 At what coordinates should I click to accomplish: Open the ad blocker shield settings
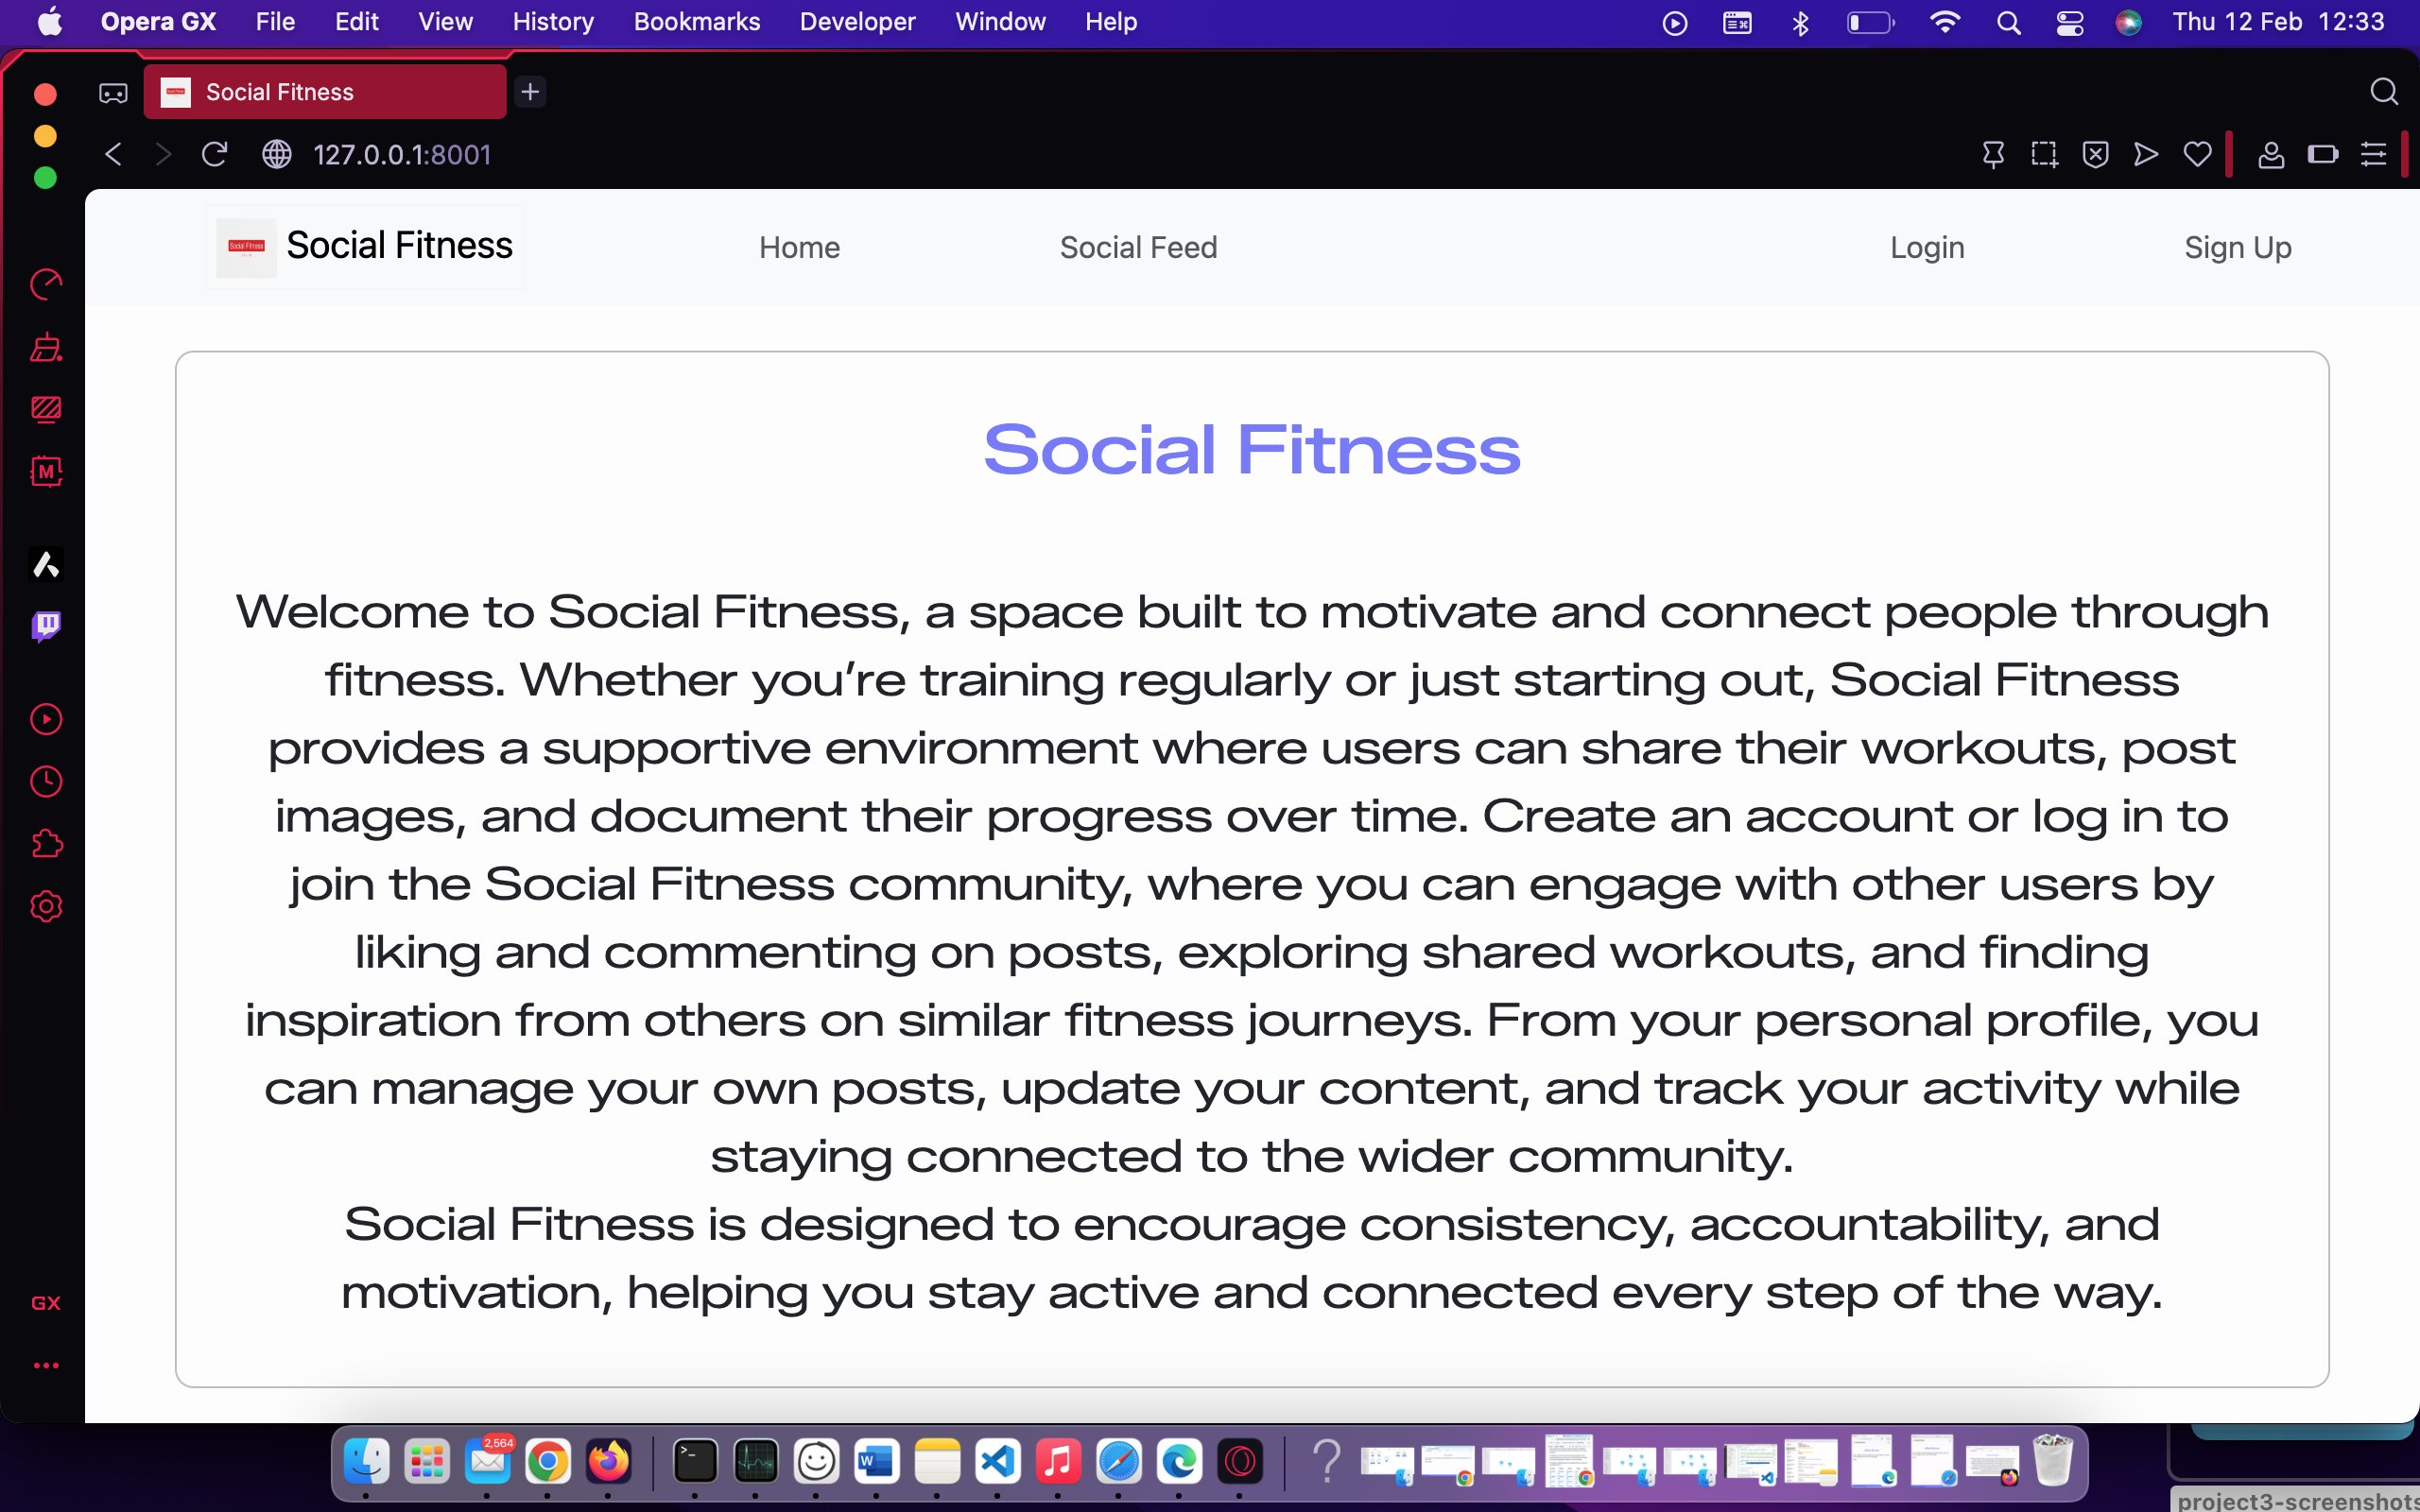coord(2095,153)
